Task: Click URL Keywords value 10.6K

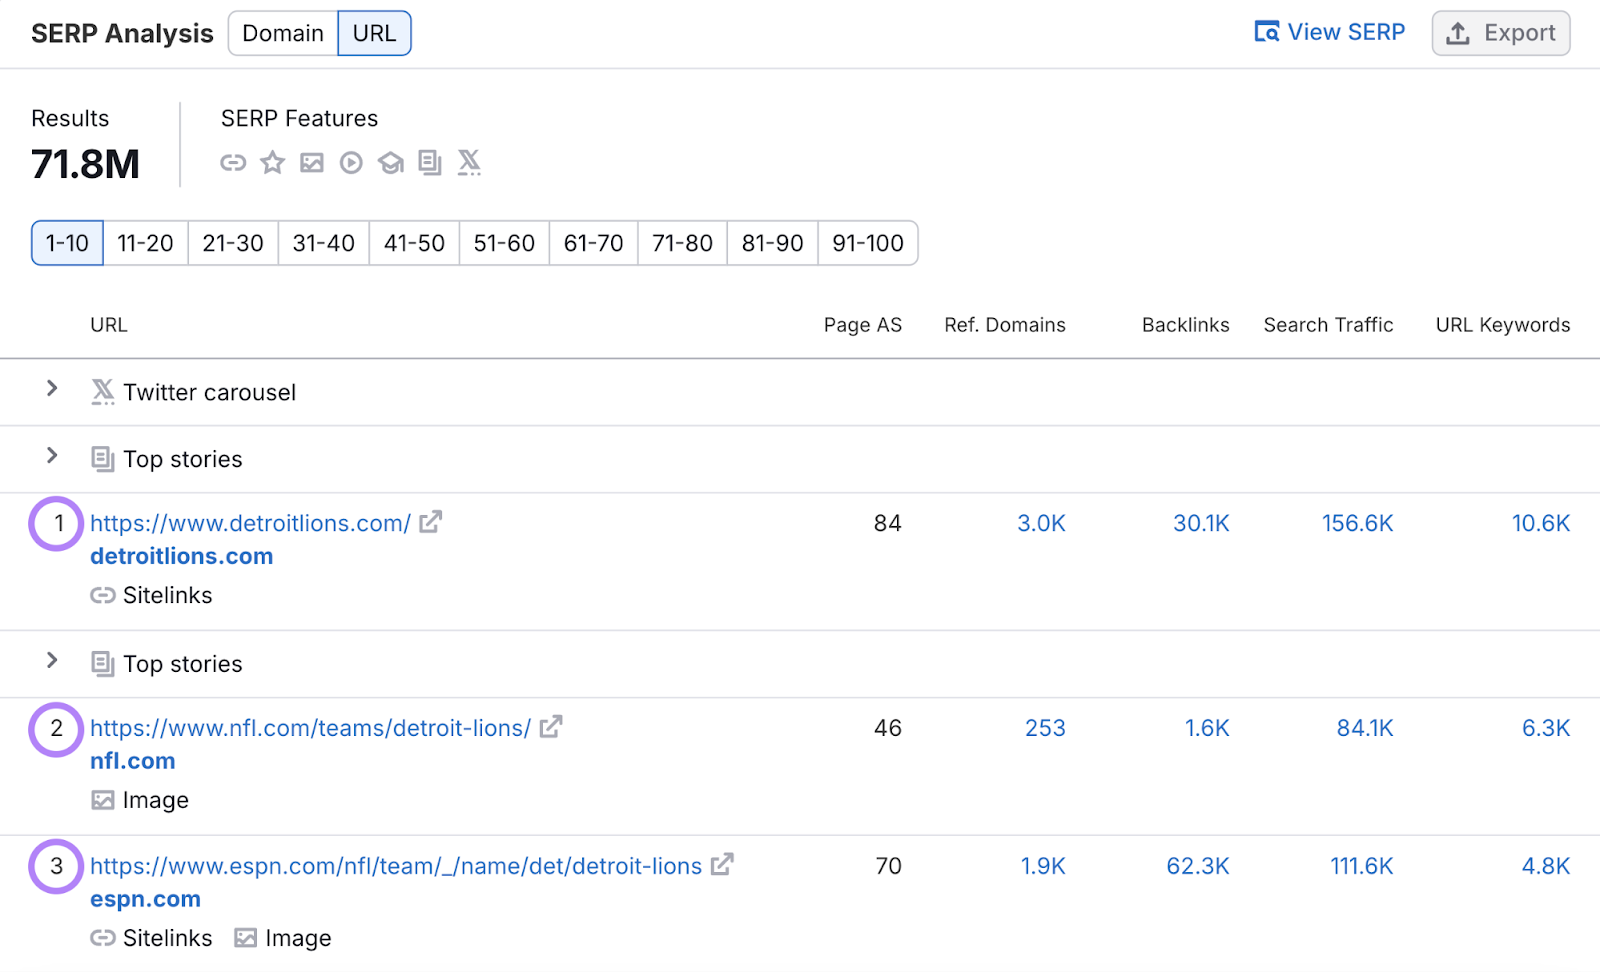Action: tap(1540, 523)
